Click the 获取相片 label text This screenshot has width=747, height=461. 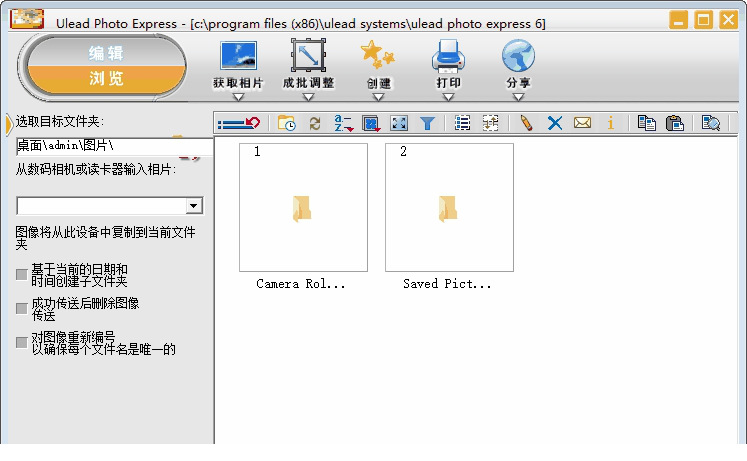[238, 83]
